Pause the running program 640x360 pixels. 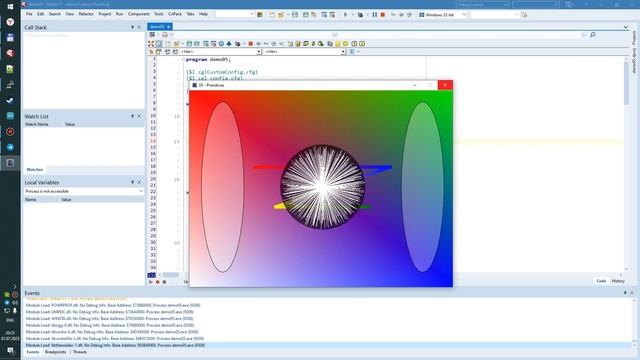coord(374,15)
